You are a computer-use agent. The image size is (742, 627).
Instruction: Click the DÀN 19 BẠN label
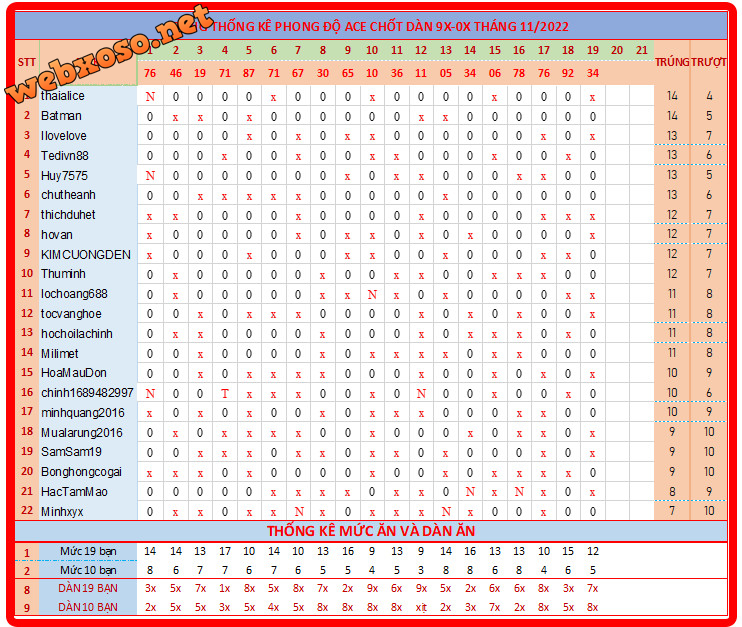point(88,589)
